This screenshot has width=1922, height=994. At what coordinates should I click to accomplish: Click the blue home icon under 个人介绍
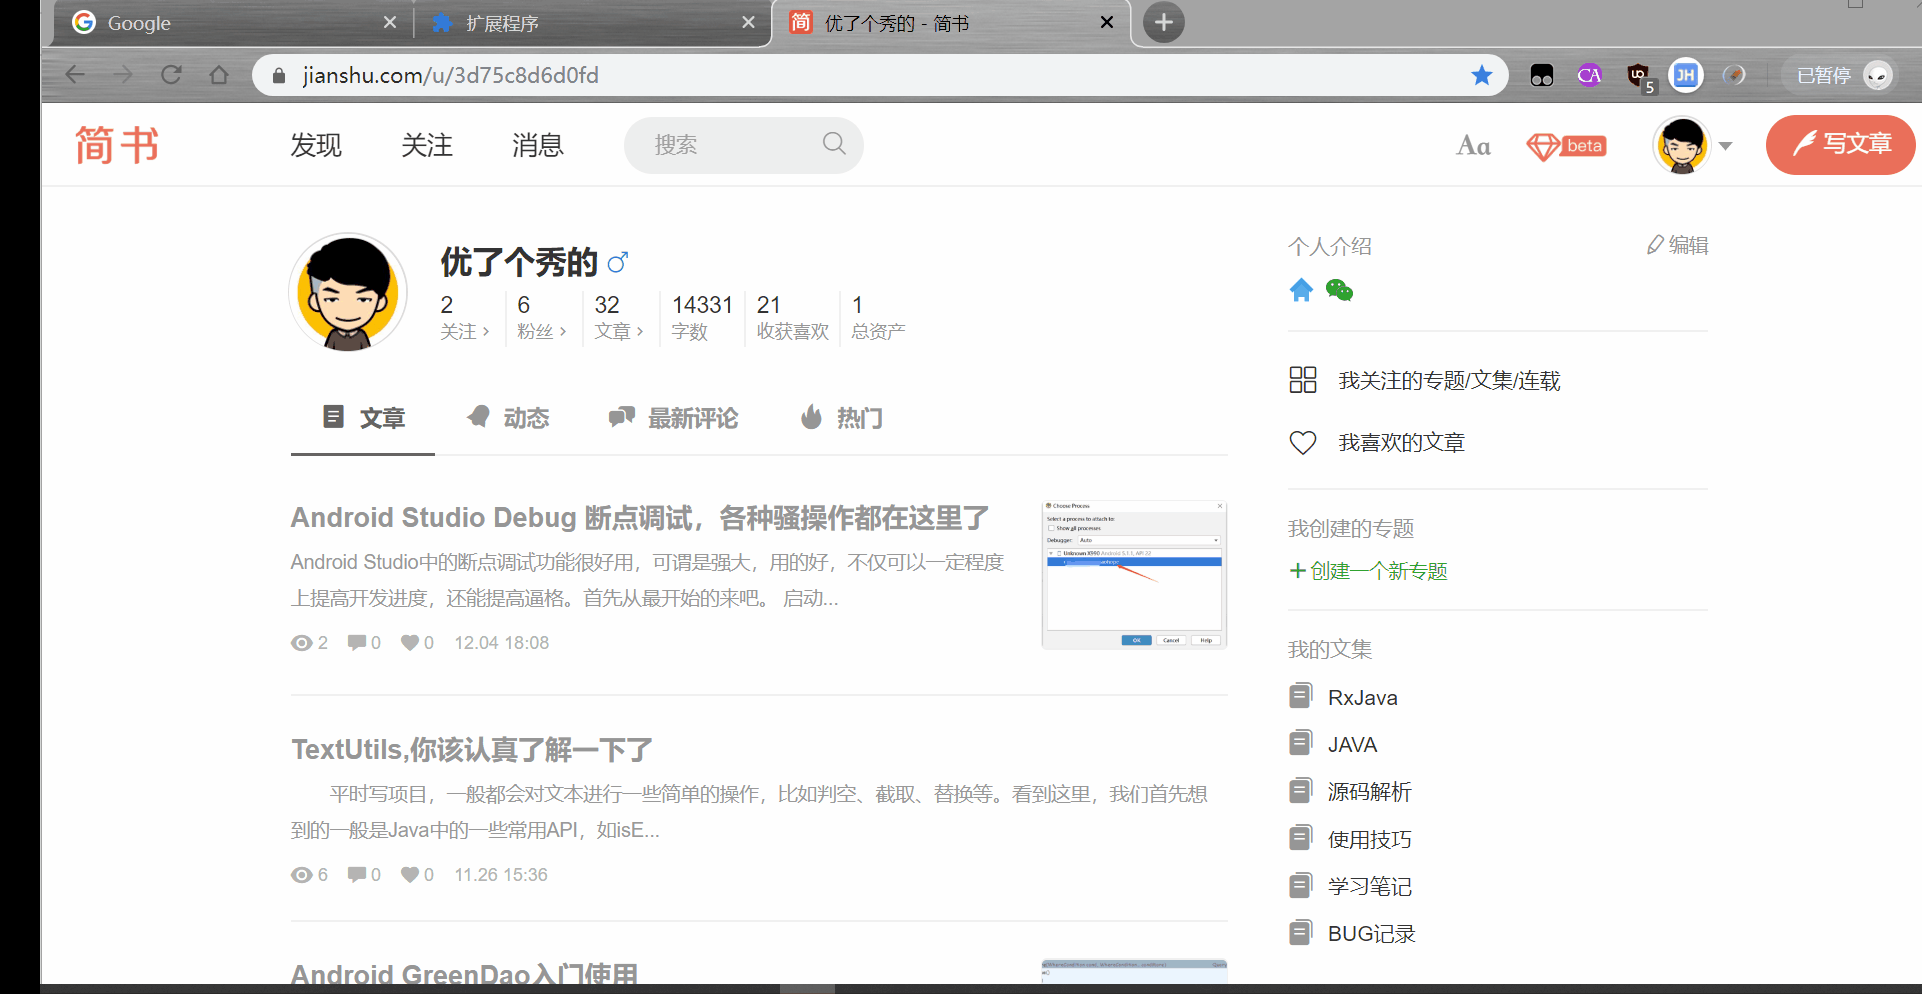pyautogui.click(x=1301, y=290)
